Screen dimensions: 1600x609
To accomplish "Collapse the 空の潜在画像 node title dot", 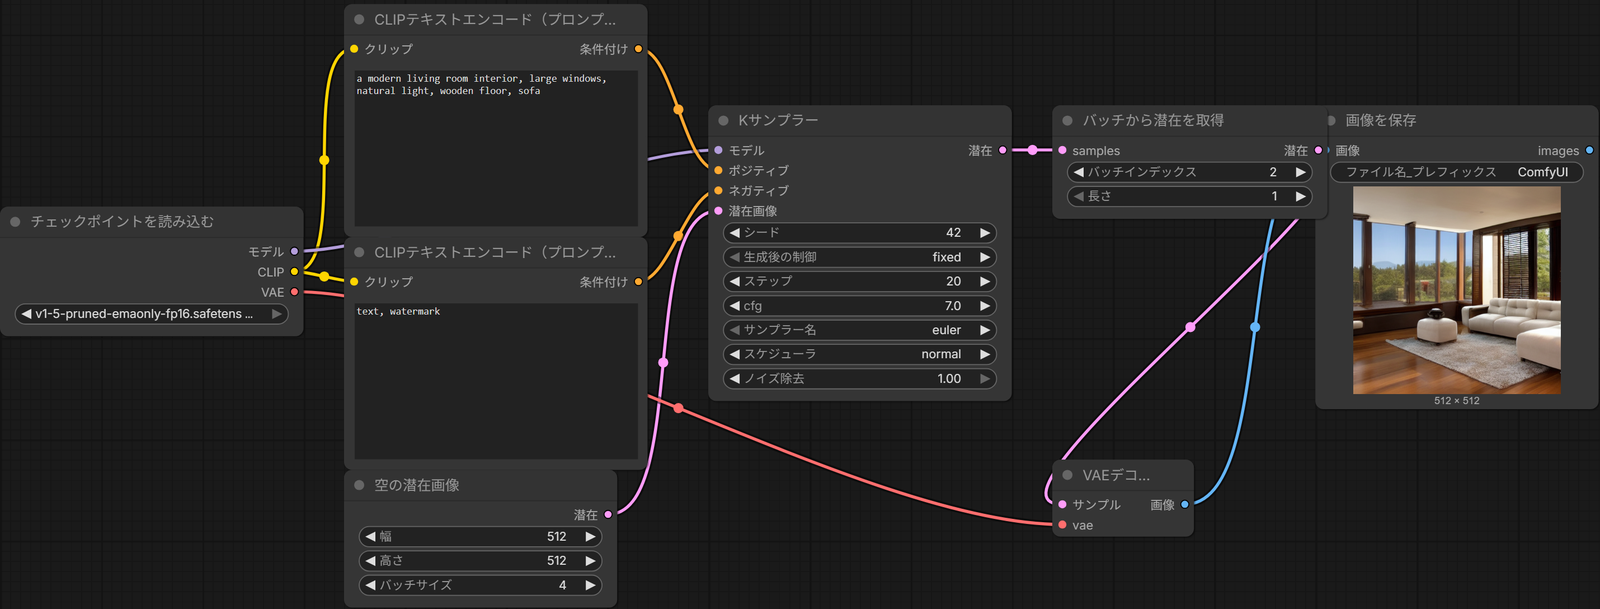I will [x=359, y=485].
